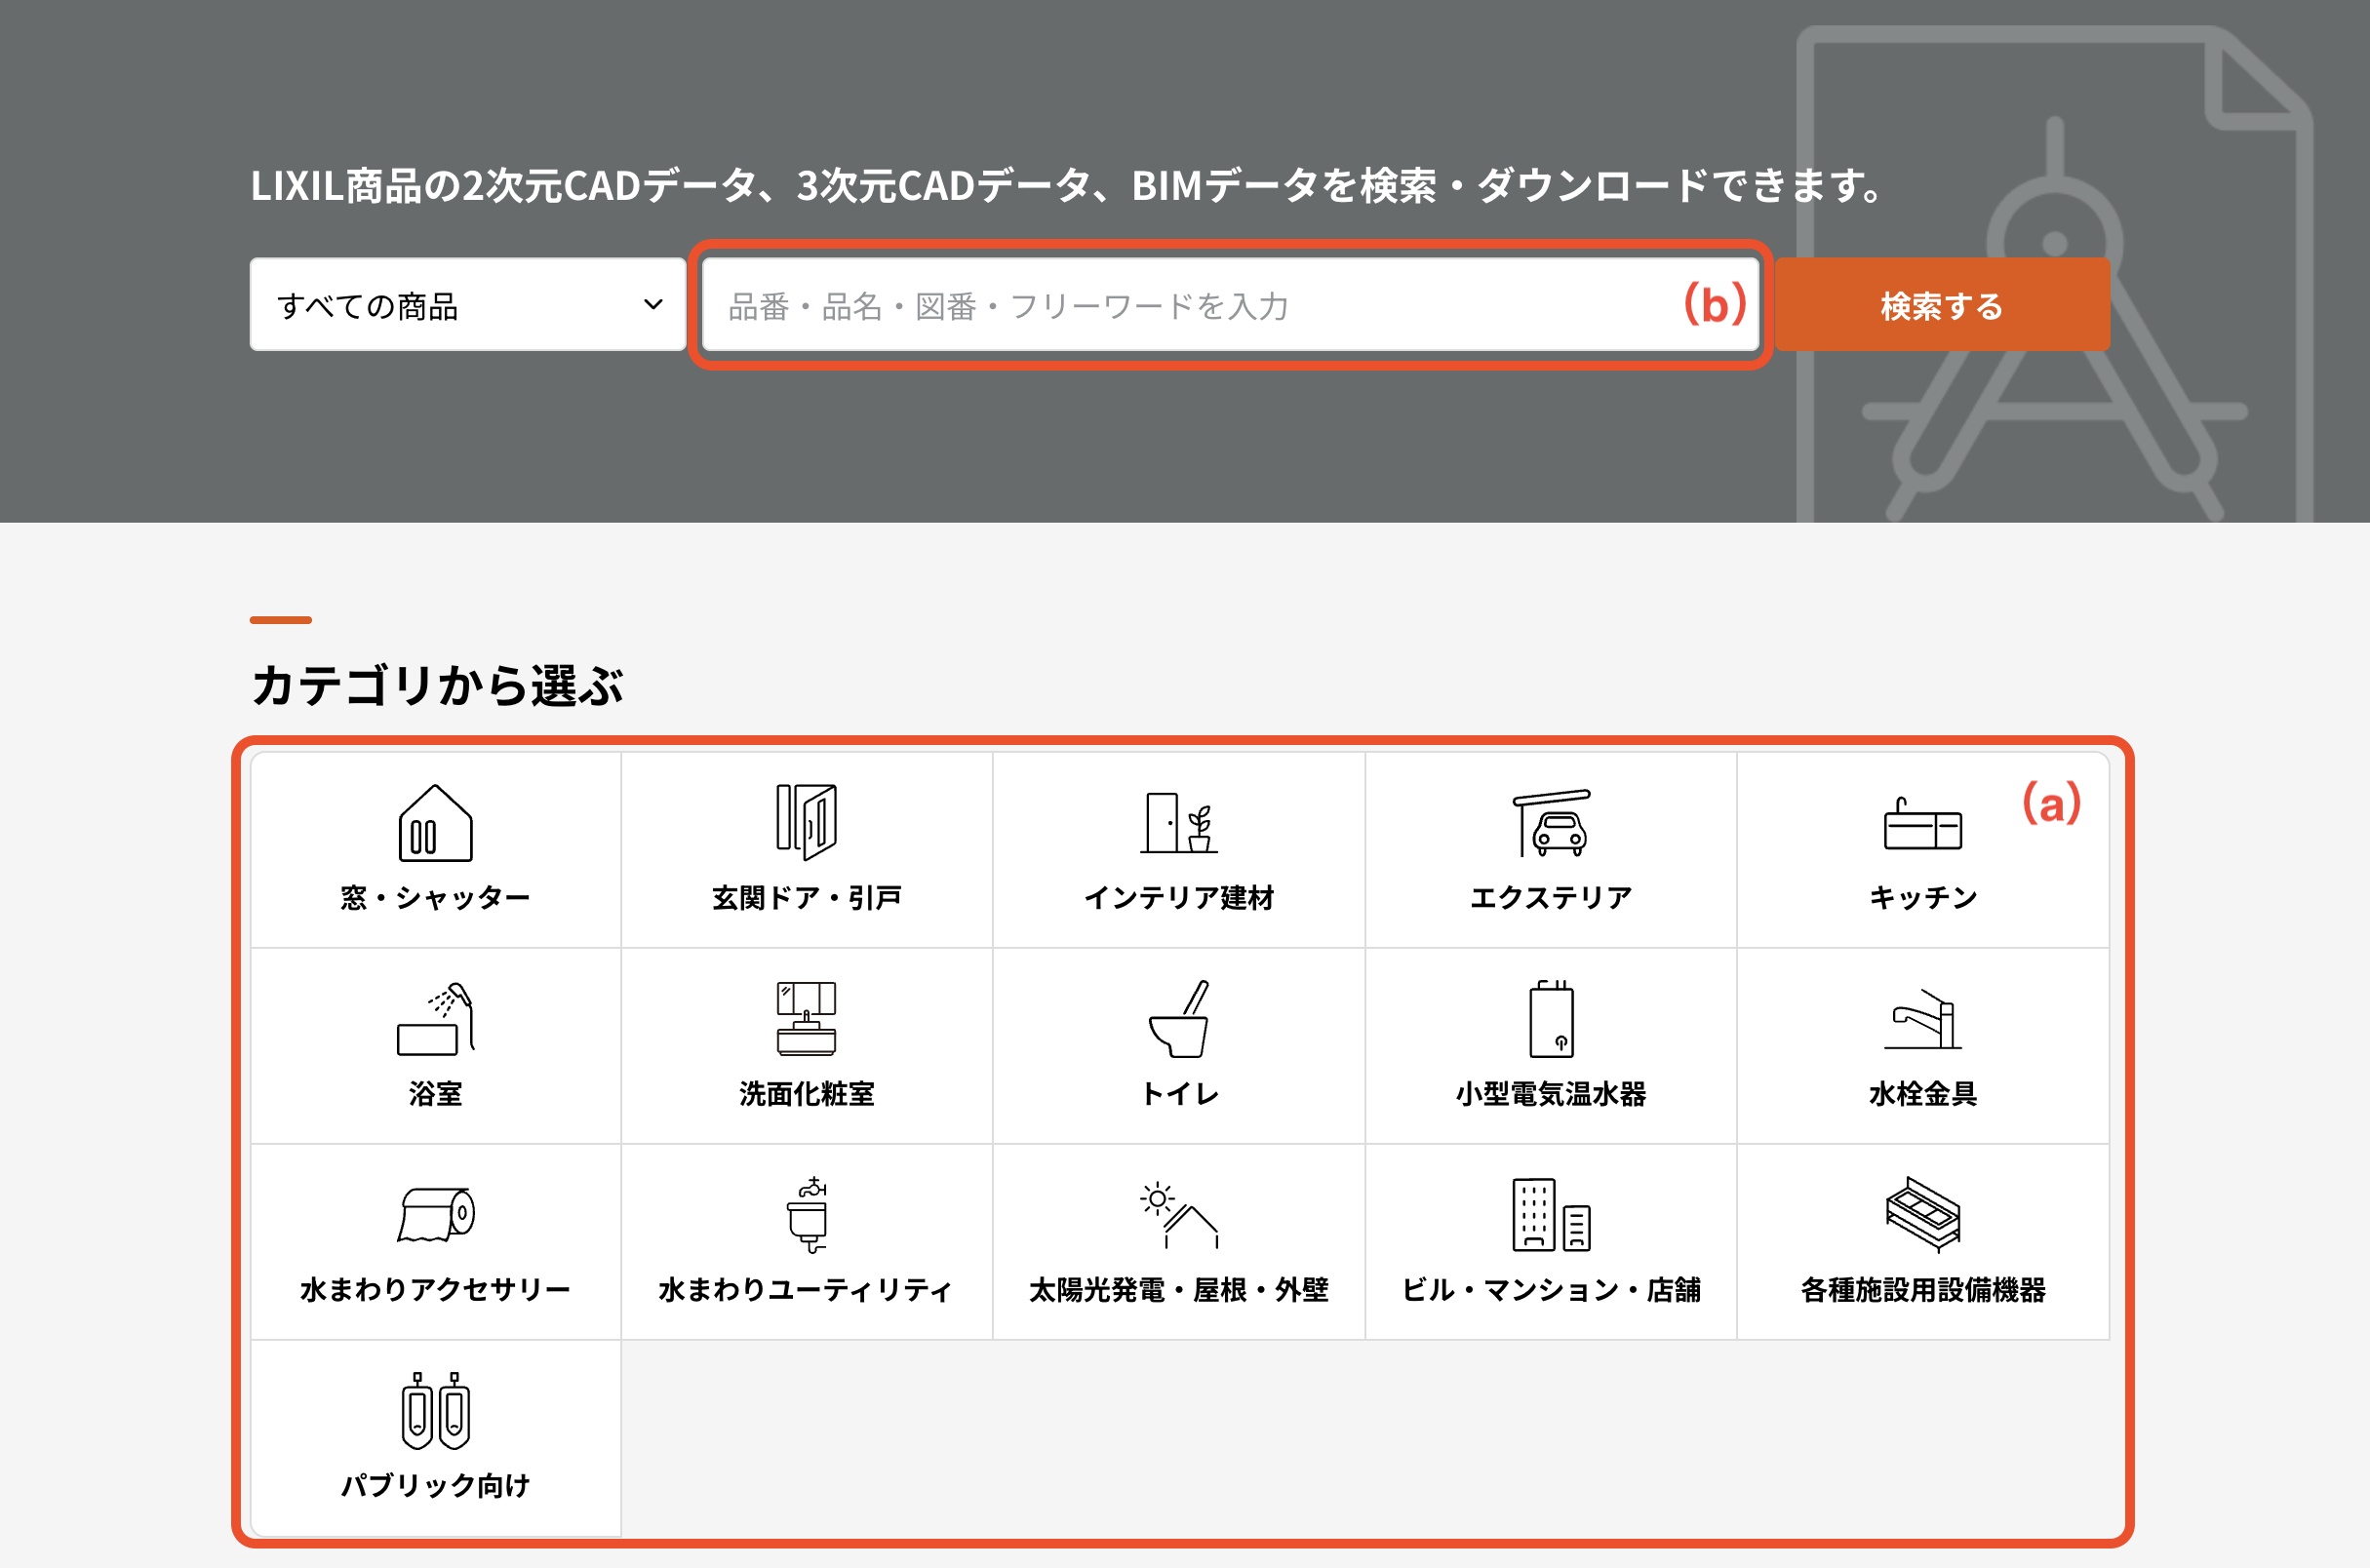Select the インテリア建材 interior icon
Viewport: 2370px width, 1568px height.
point(1178,823)
